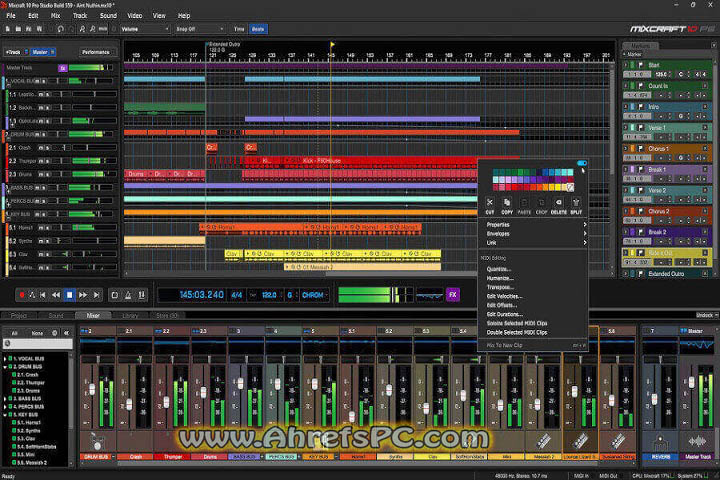Jump to the project start with the transport
Image resolution: width=720 pixels, height=480 pixels.
click(43, 295)
